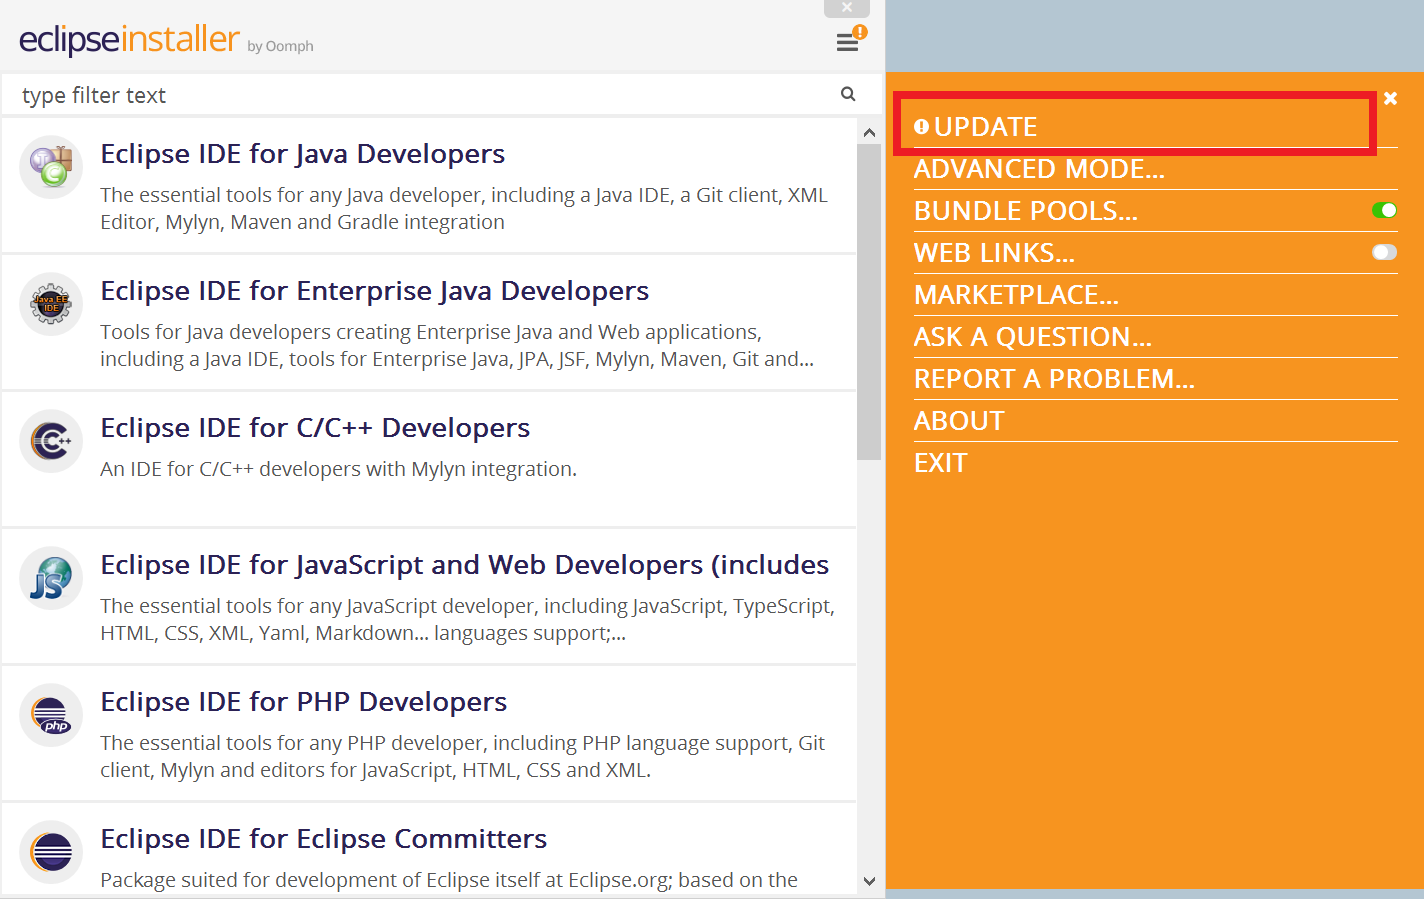1424x899 pixels.
Task: Toggle the Bundle Pools switch off
Action: point(1384,210)
